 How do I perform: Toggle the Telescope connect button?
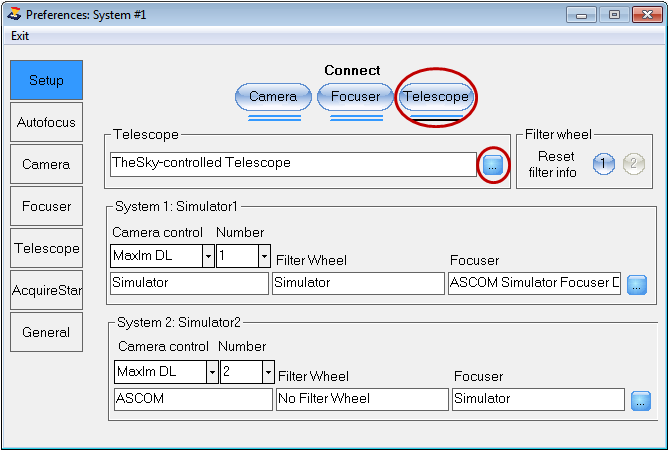click(x=436, y=96)
